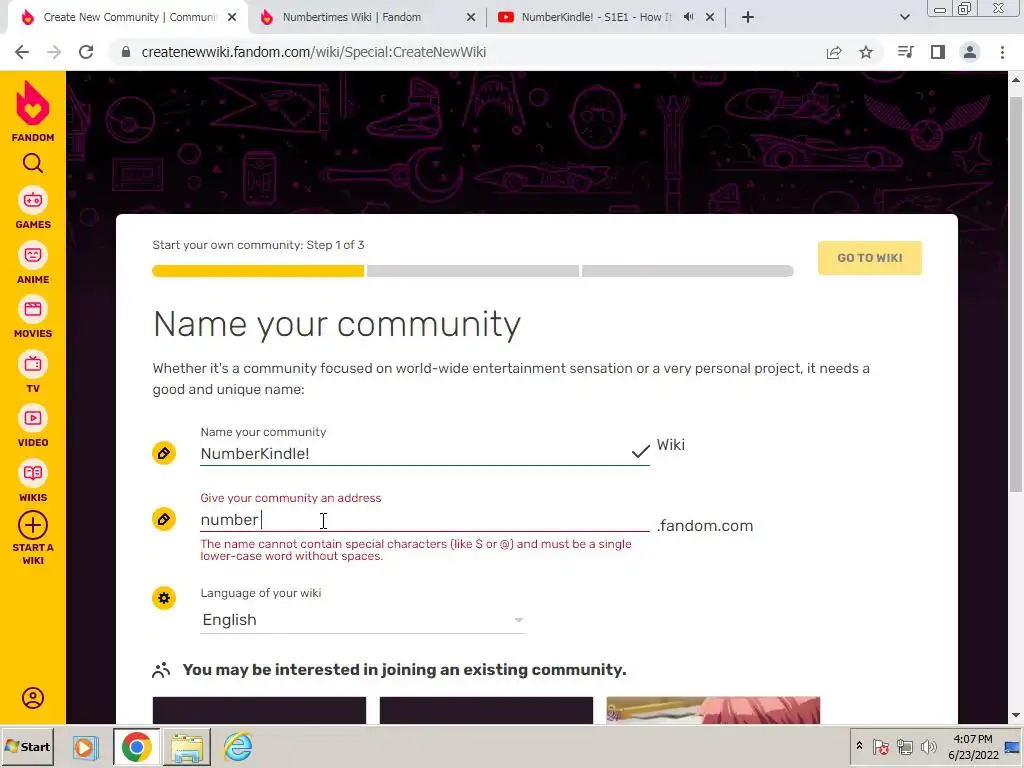Screen dimensions: 1024x768
Task: Click the gear icon beside wiki language
Action: 164,598
